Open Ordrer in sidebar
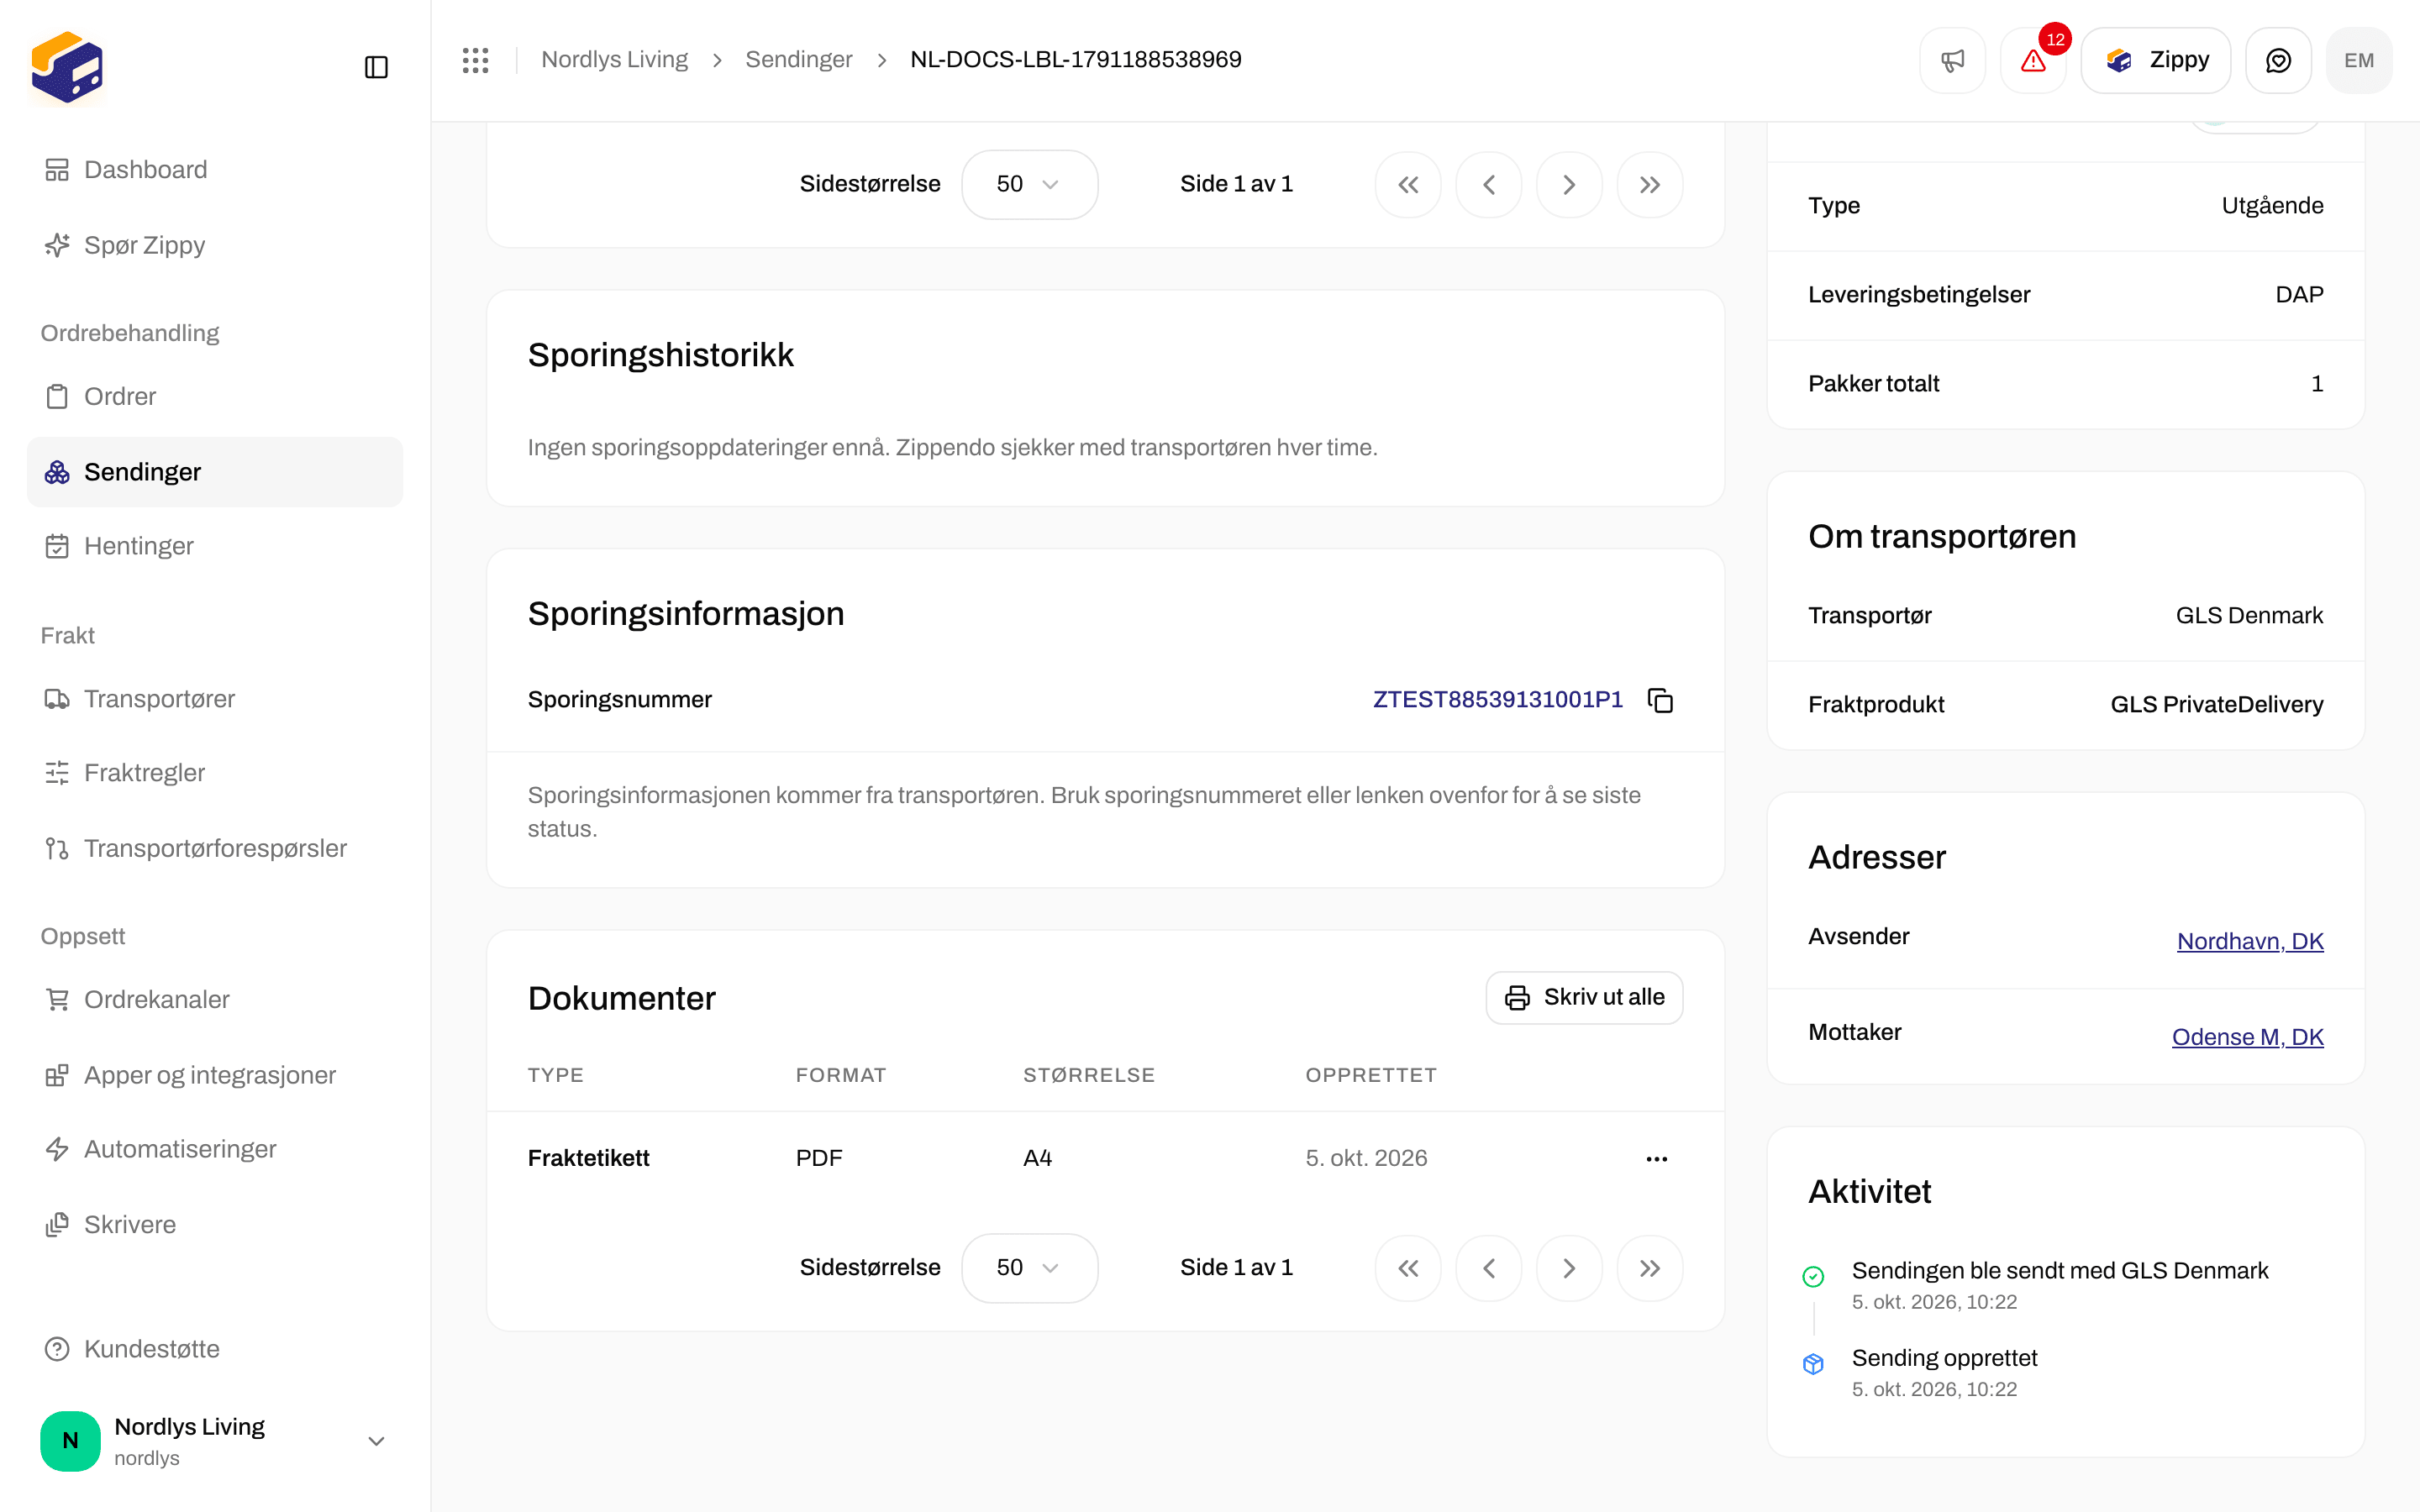2420x1512 pixels. click(215, 396)
